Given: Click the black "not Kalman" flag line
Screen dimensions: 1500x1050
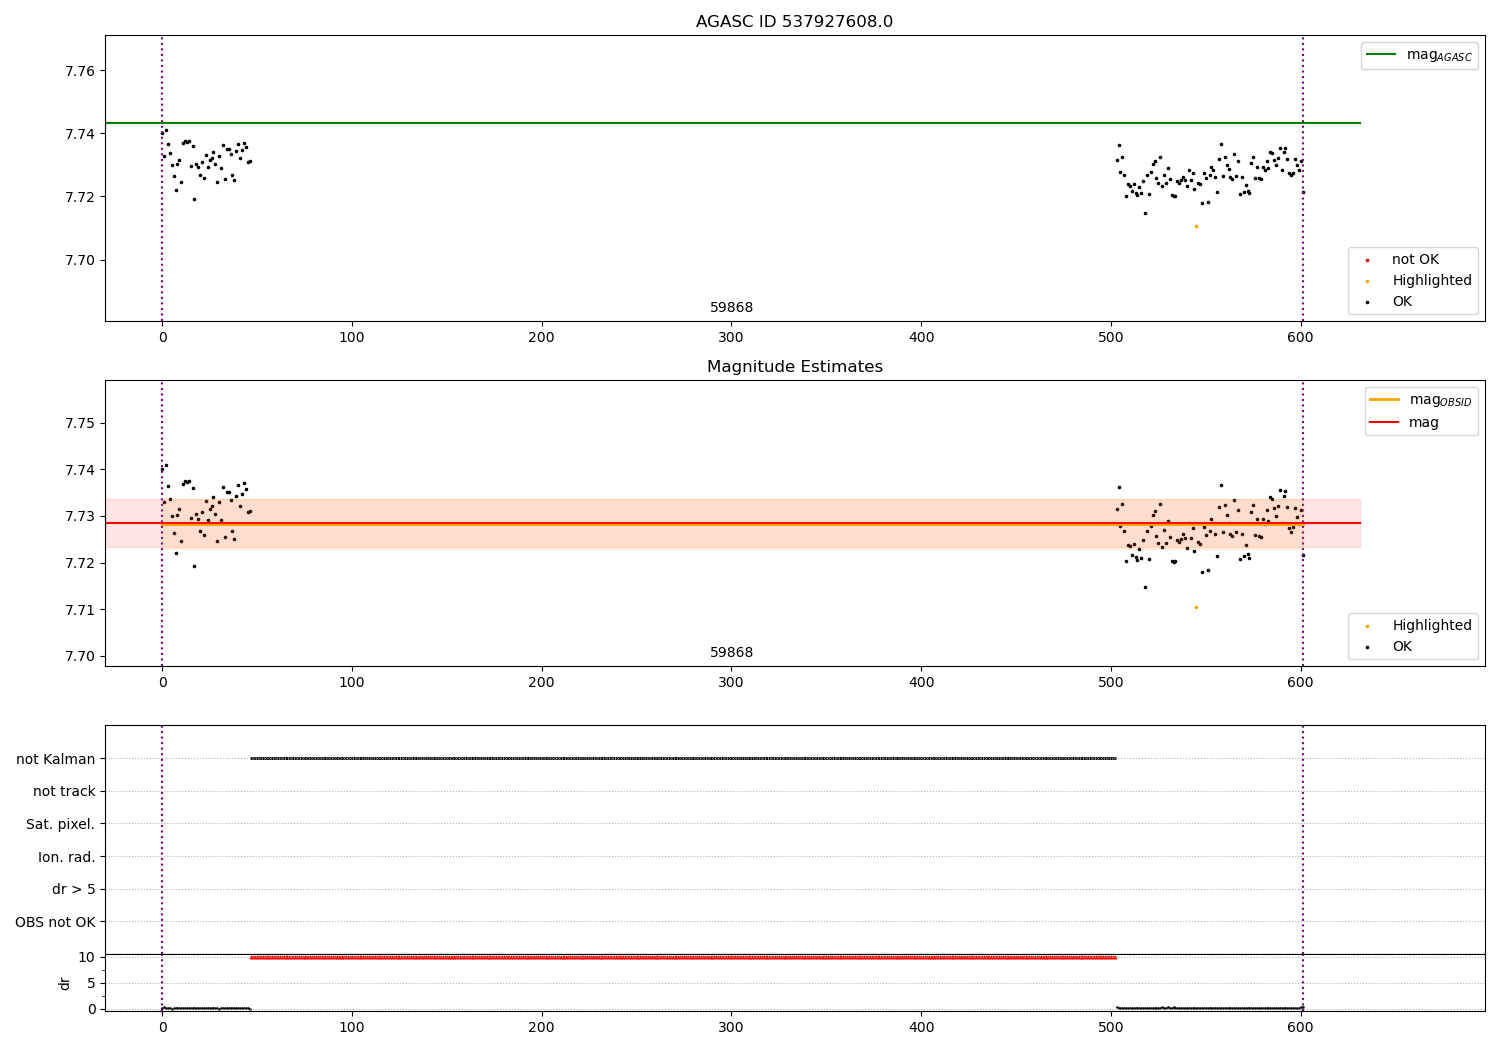Looking at the screenshot, I should [x=683, y=758].
